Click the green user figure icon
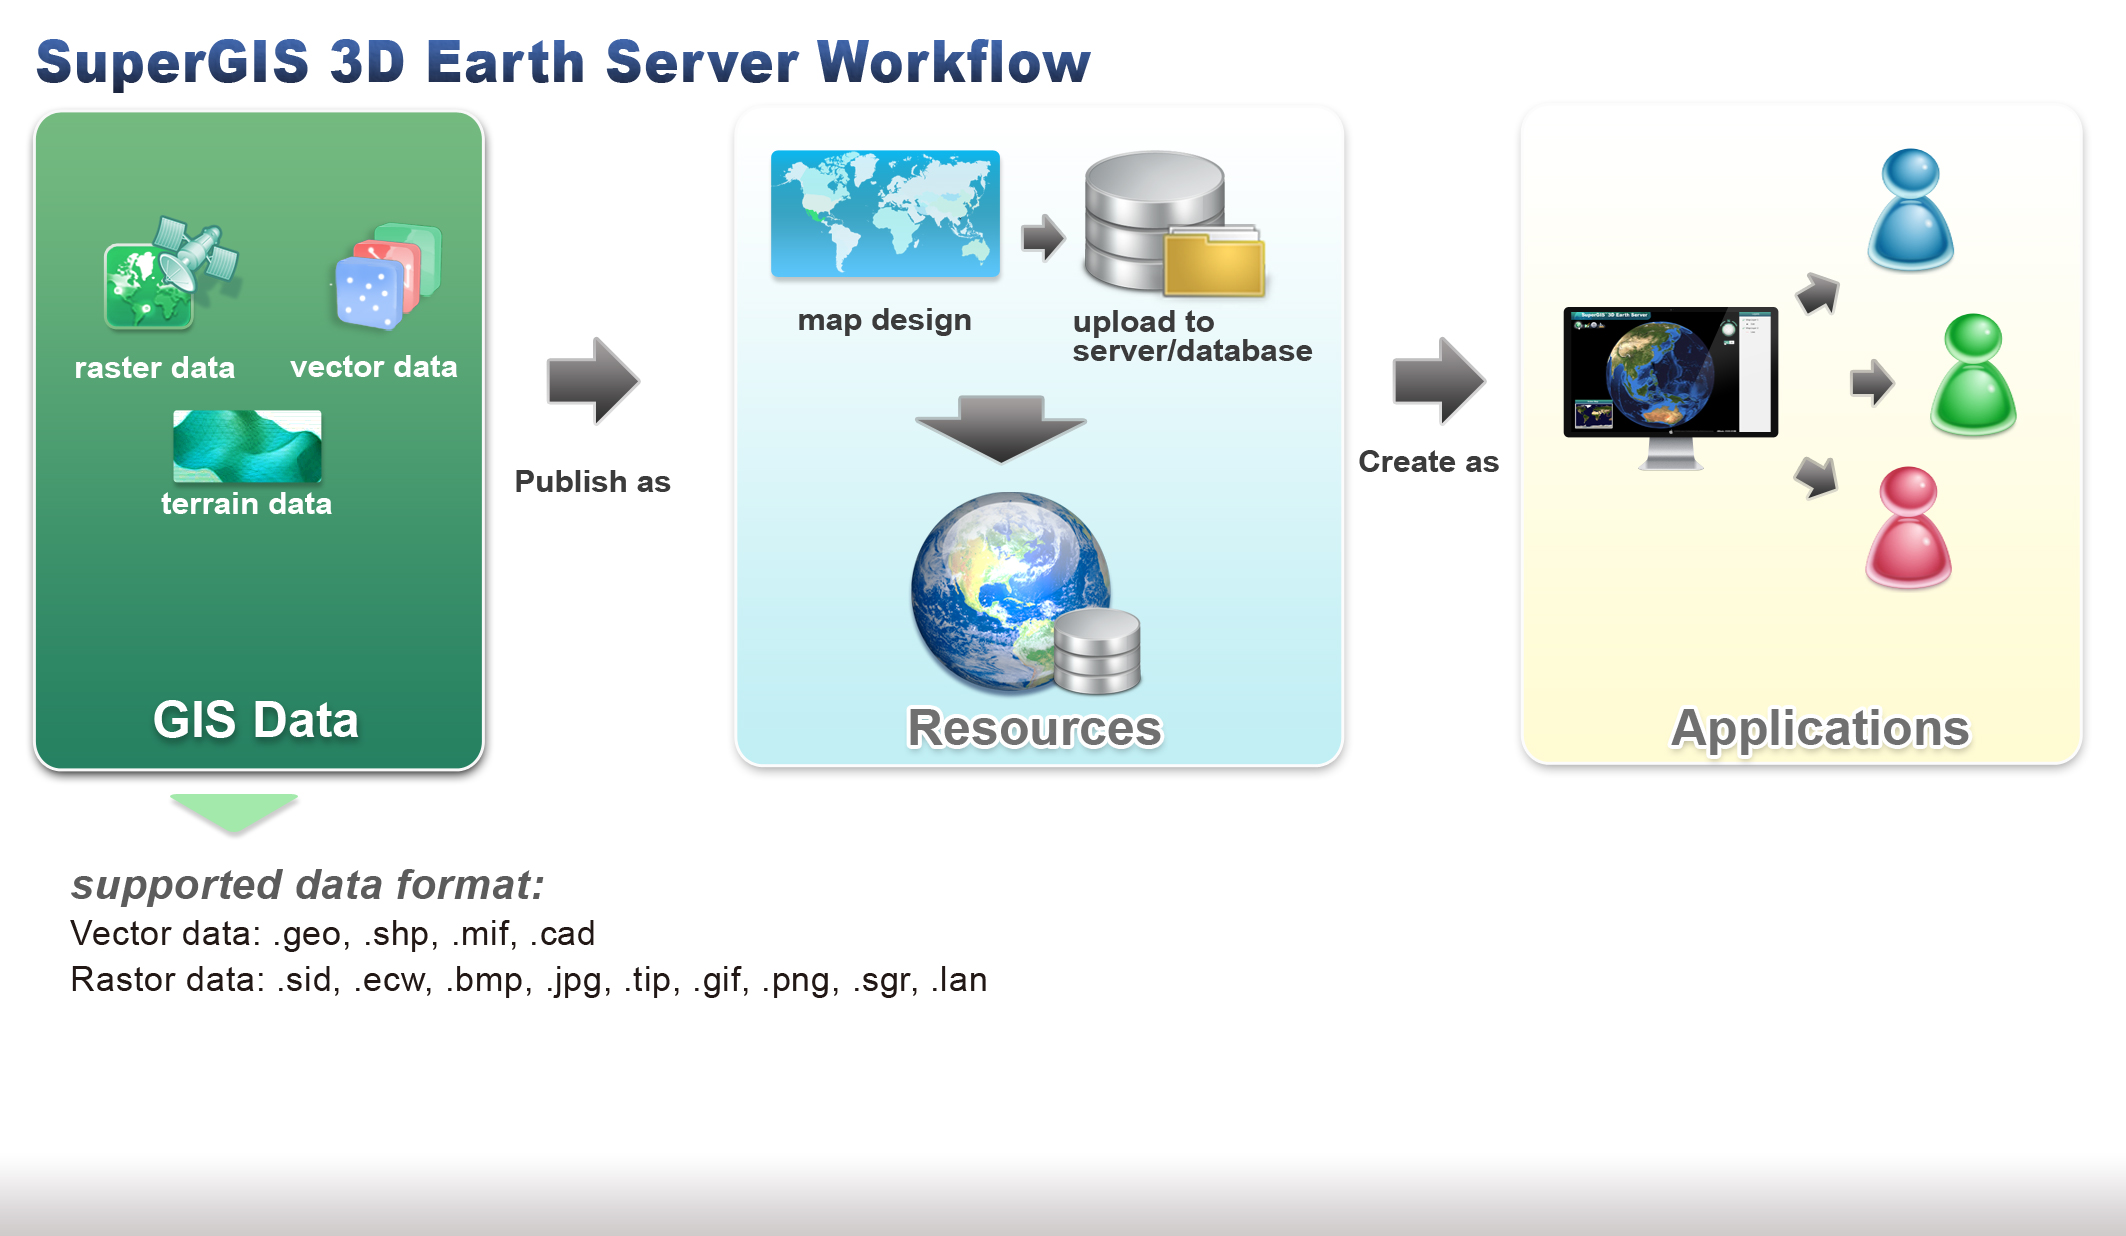2126x1236 pixels. 1972,374
